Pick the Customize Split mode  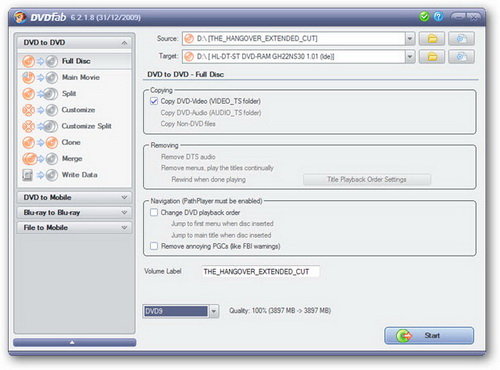[74, 126]
